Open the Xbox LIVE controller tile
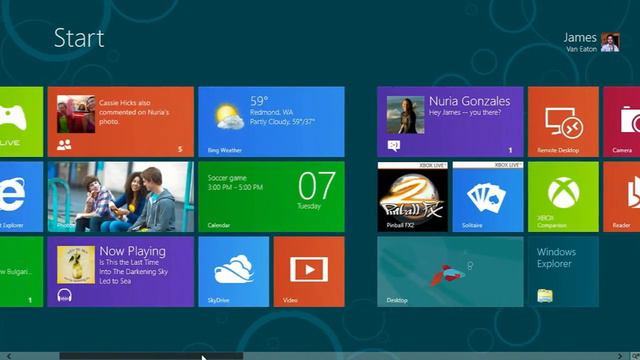 [x=21, y=122]
